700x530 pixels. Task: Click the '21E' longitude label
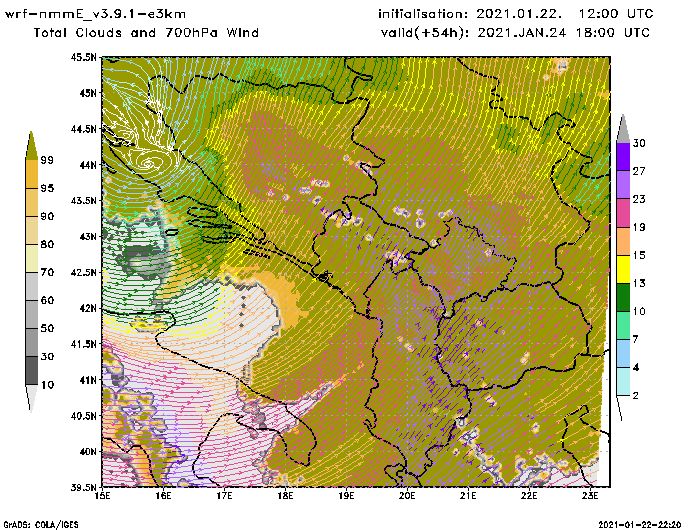(468, 496)
